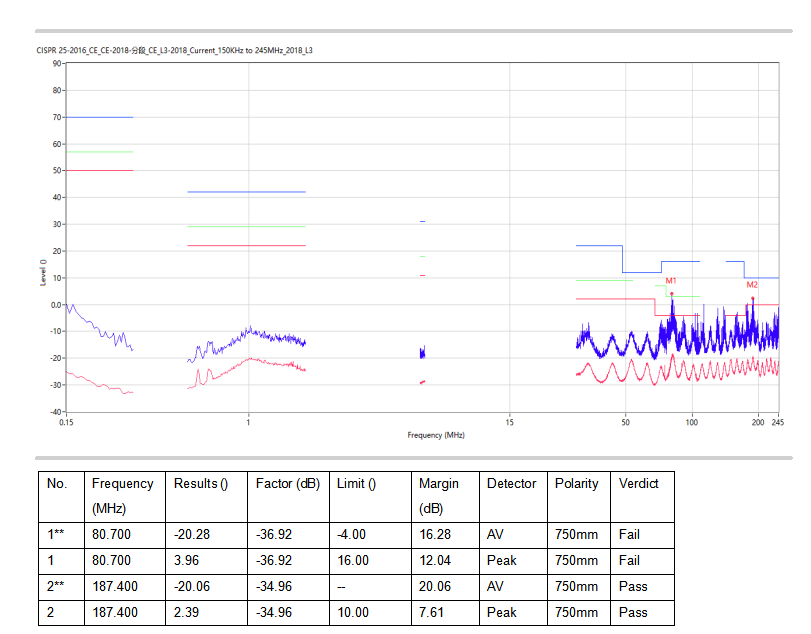Click the '90' tick on the level axis

[57, 64]
